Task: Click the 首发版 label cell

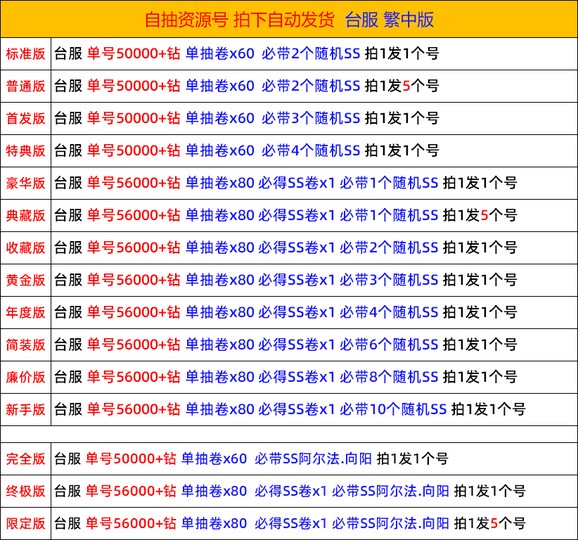Action: click(x=25, y=118)
